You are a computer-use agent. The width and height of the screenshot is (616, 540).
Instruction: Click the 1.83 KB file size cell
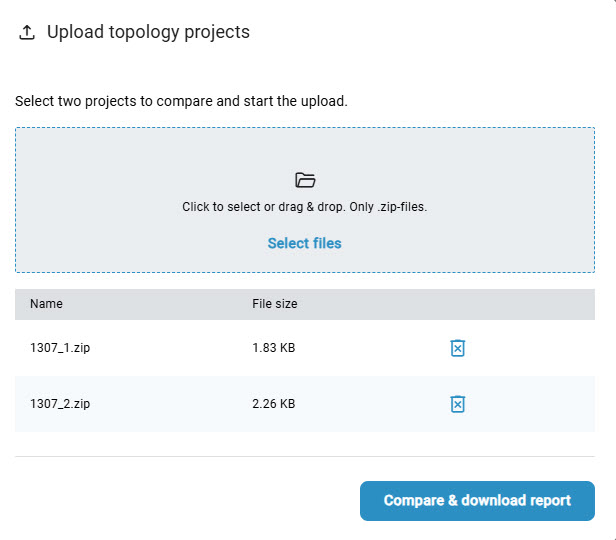pos(273,348)
